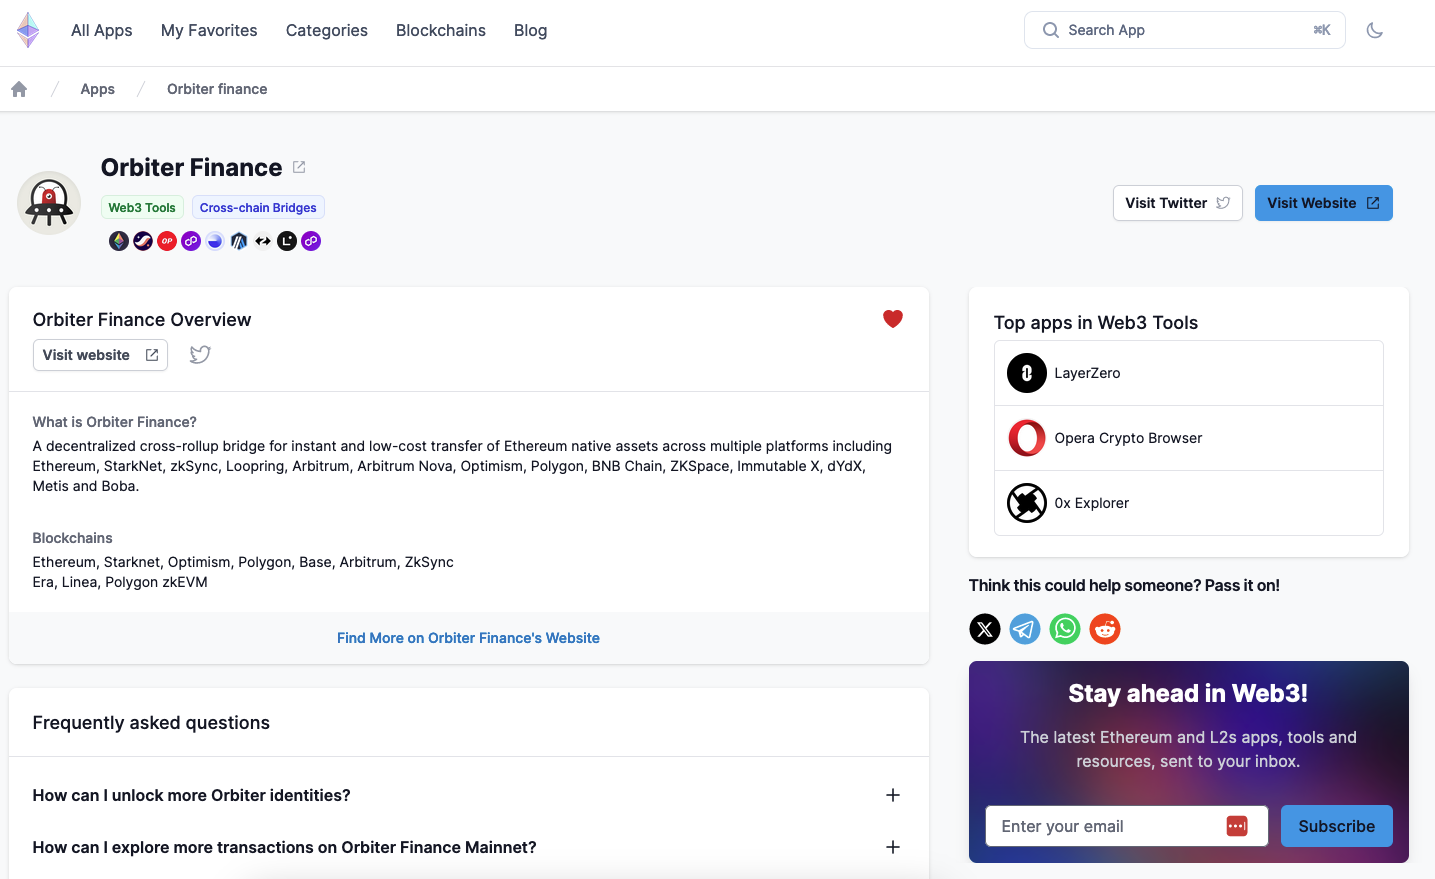Viewport: 1435px width, 879px height.
Task: Expand the Orbiter Finance Mainnet transactions question
Action: coord(467,847)
